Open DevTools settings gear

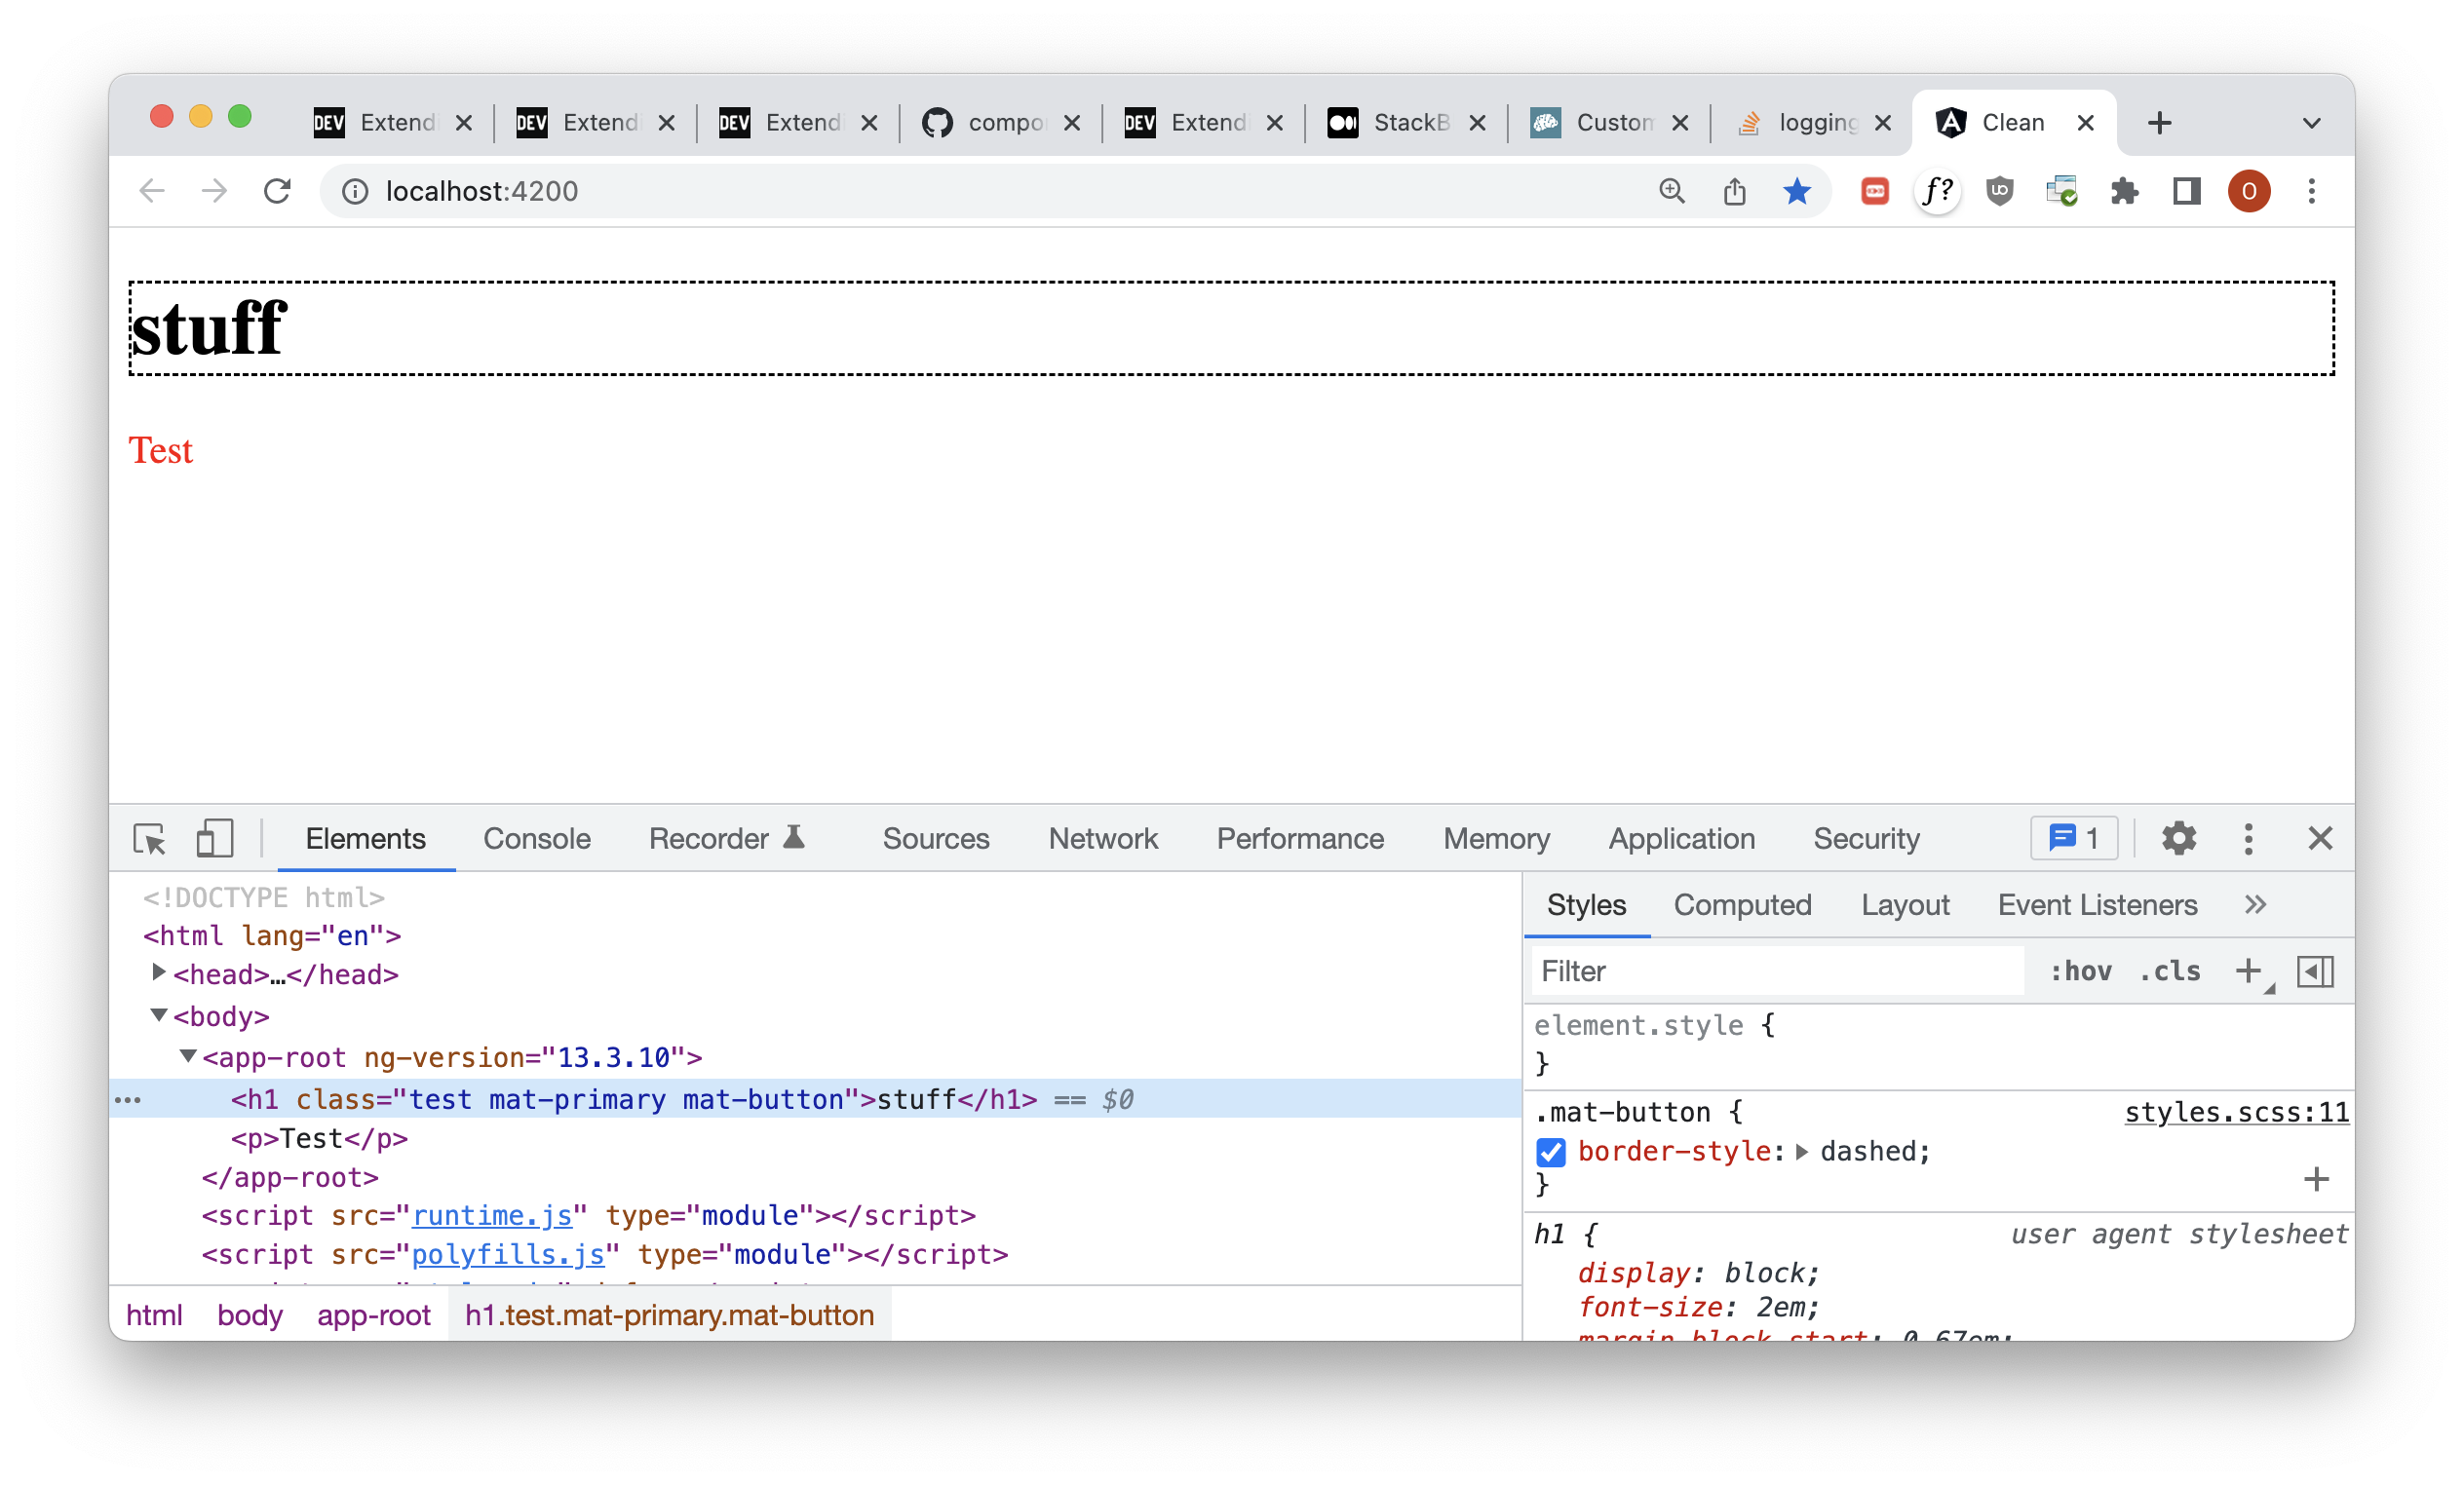tap(2178, 838)
